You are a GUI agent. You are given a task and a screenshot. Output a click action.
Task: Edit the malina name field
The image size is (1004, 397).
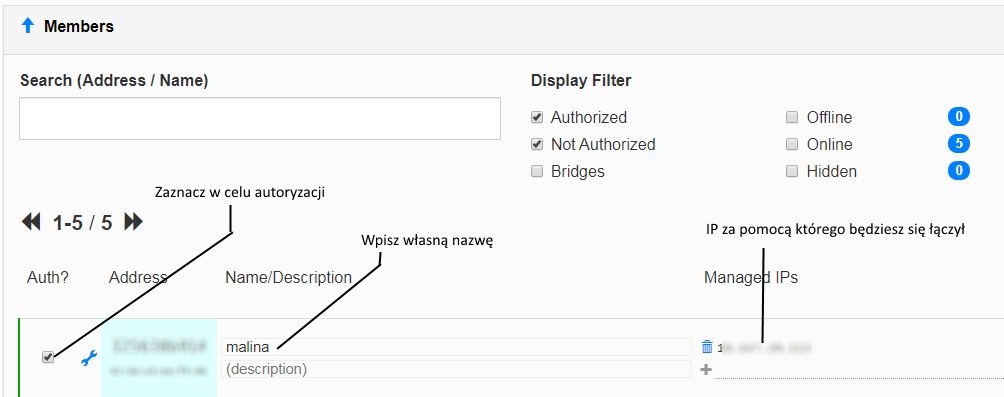[x=457, y=347]
